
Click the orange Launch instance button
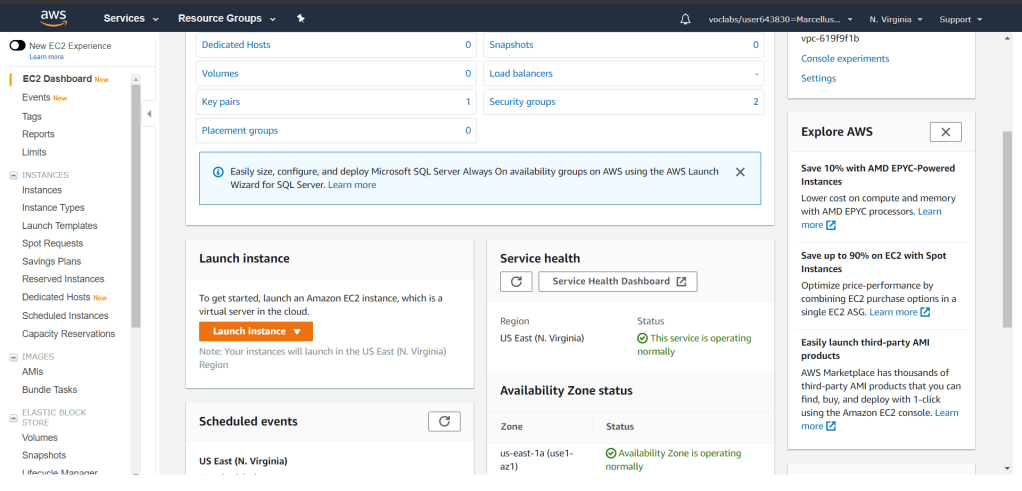(x=255, y=332)
